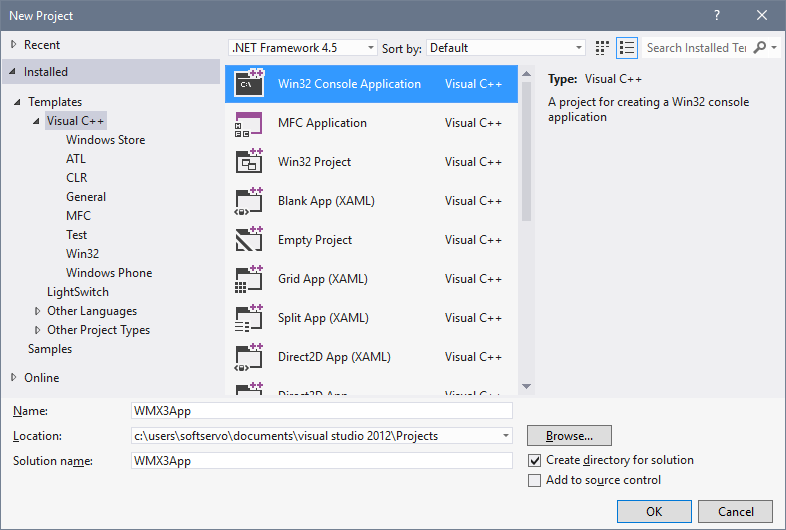Select the 'Split App (XAML)' template name

pyautogui.click(x=323, y=318)
